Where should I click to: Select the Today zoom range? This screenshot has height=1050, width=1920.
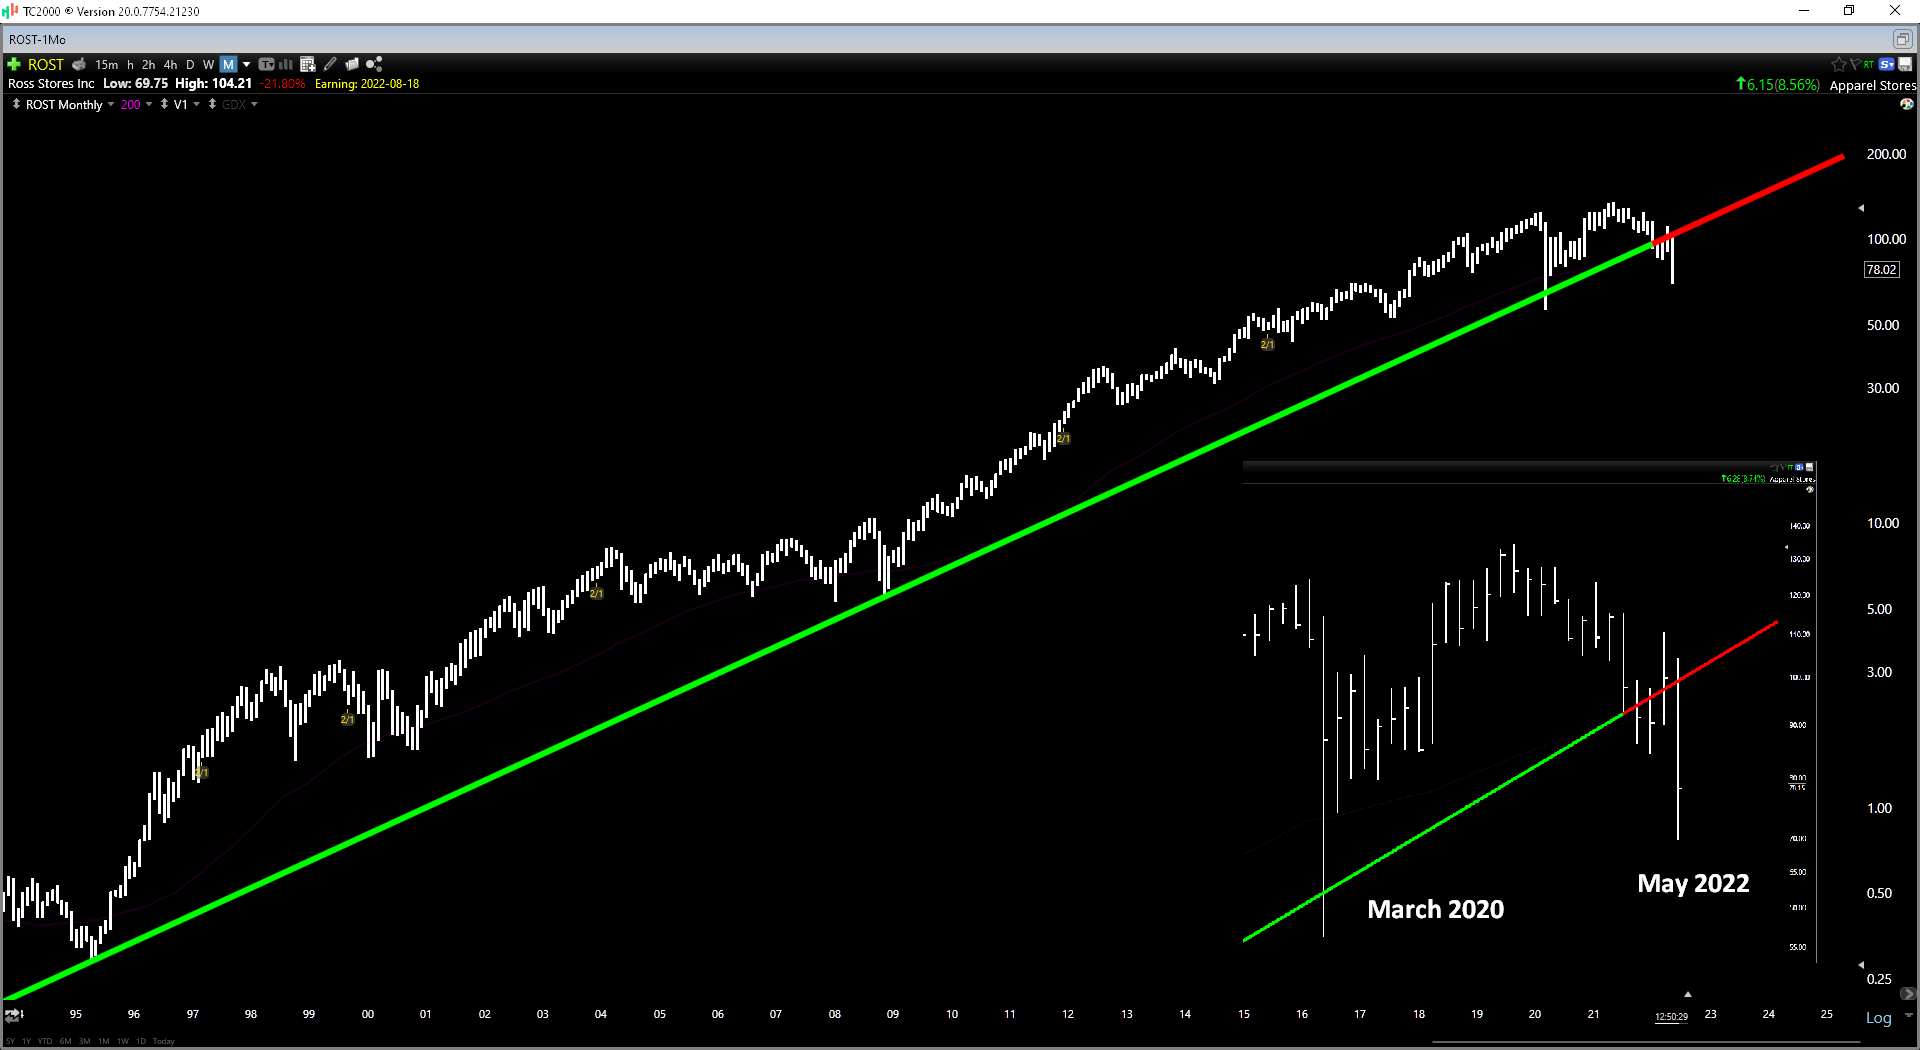coord(164,1041)
